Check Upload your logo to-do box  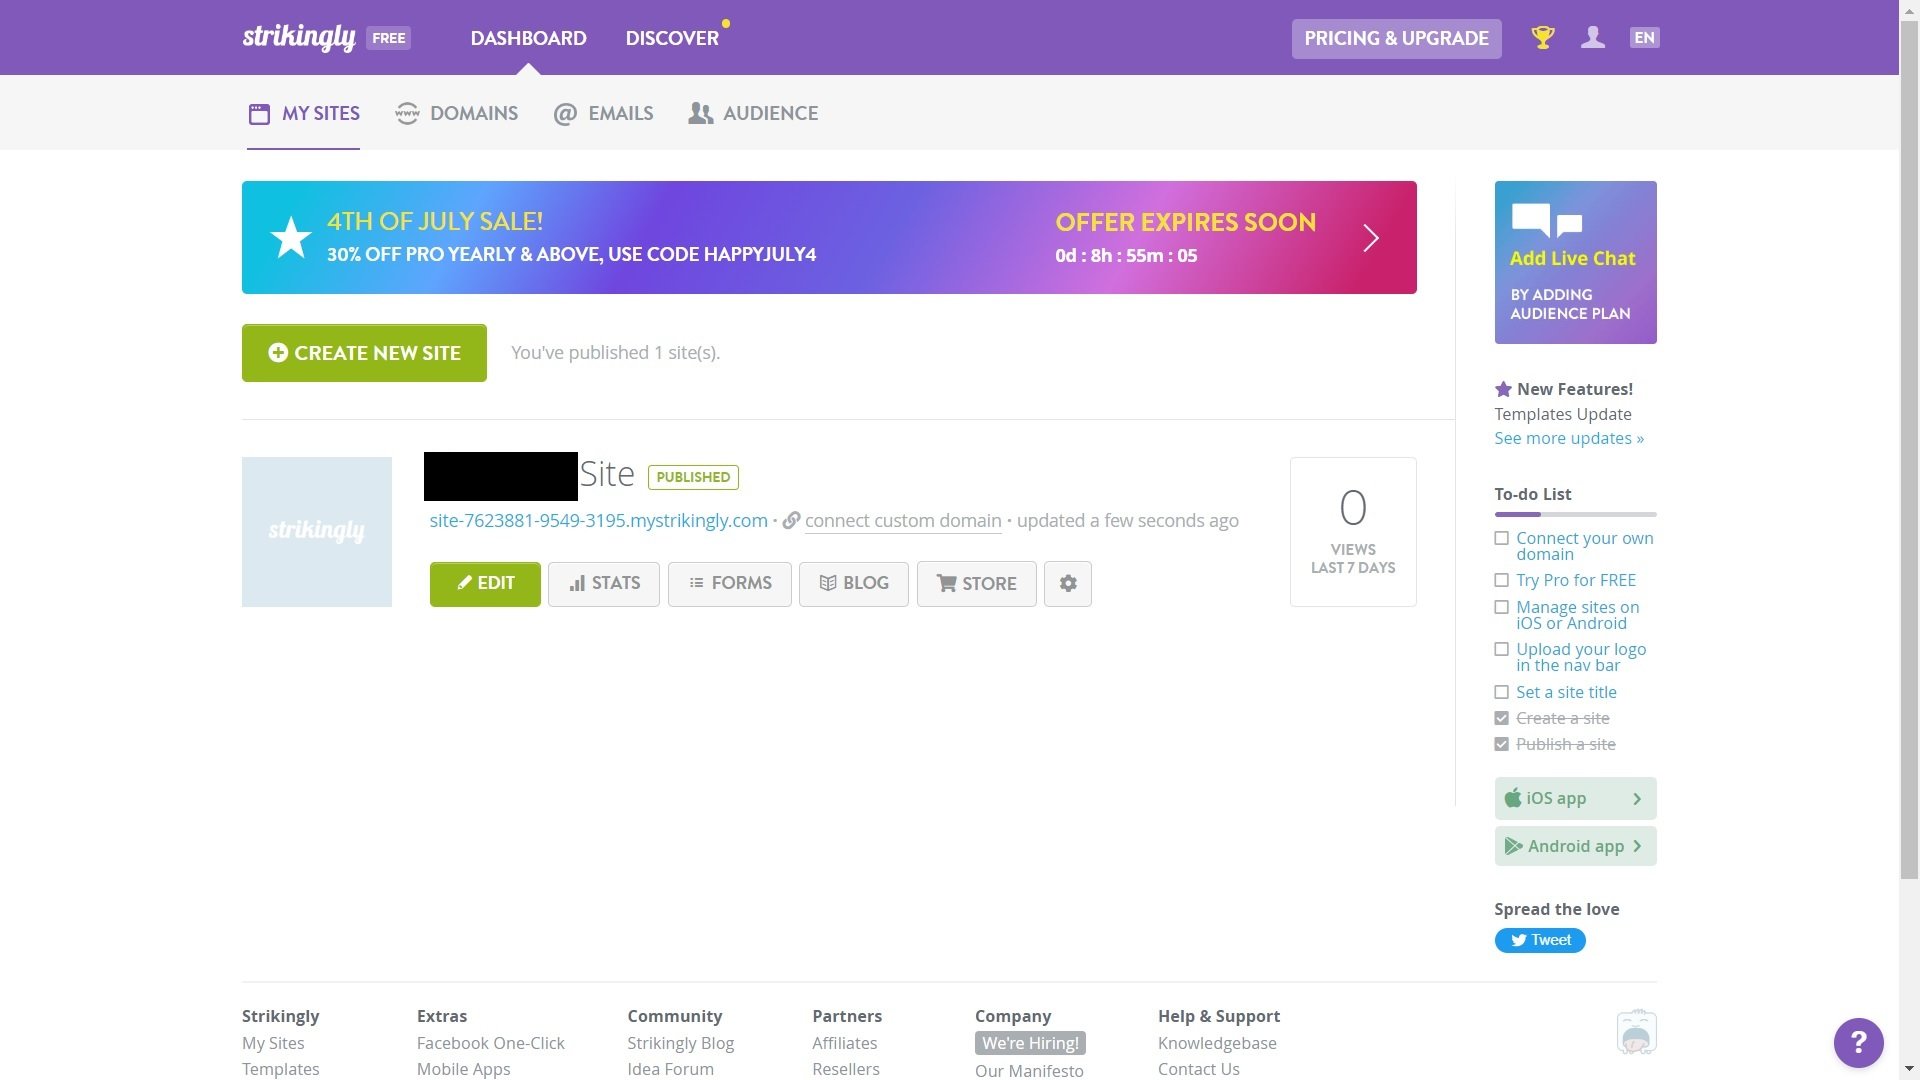tap(1501, 649)
